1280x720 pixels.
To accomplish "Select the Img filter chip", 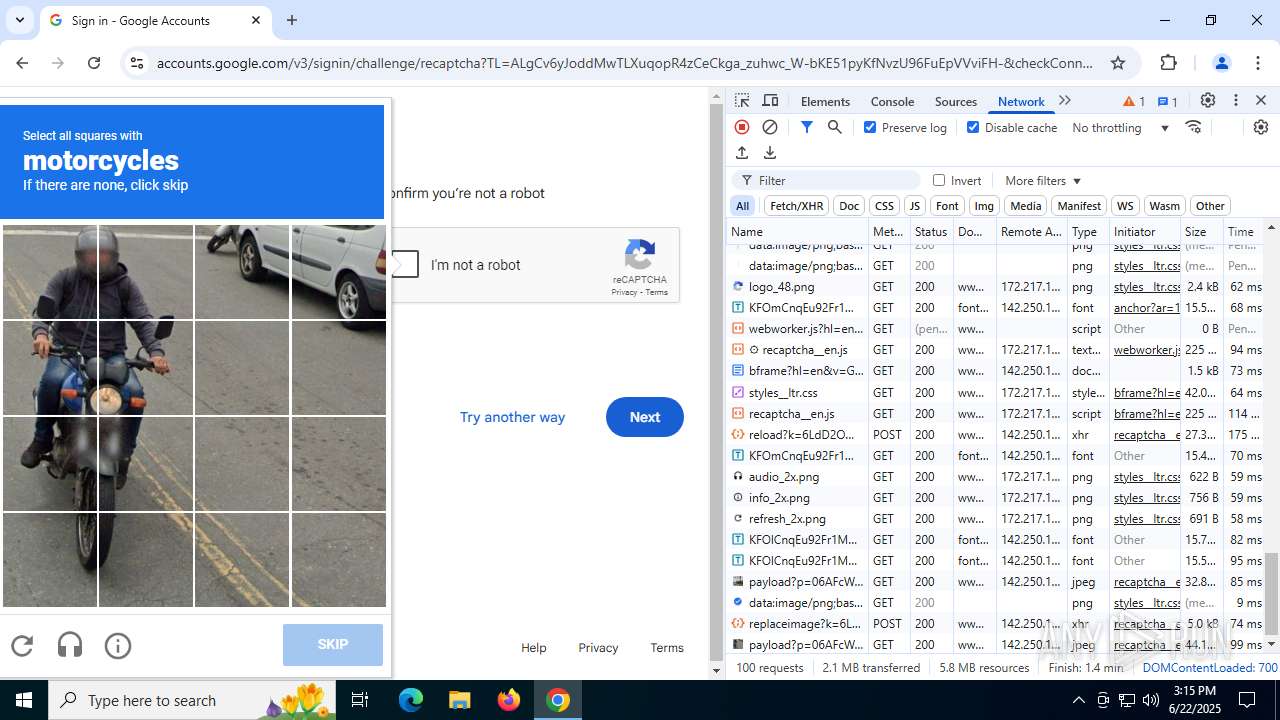I will 984,206.
